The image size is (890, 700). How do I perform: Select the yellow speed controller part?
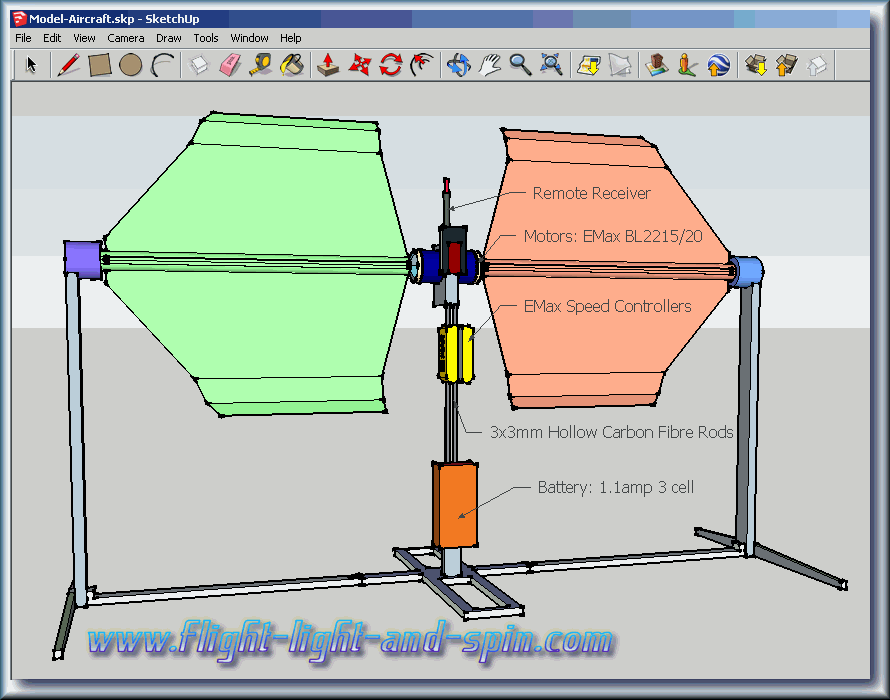tap(455, 353)
